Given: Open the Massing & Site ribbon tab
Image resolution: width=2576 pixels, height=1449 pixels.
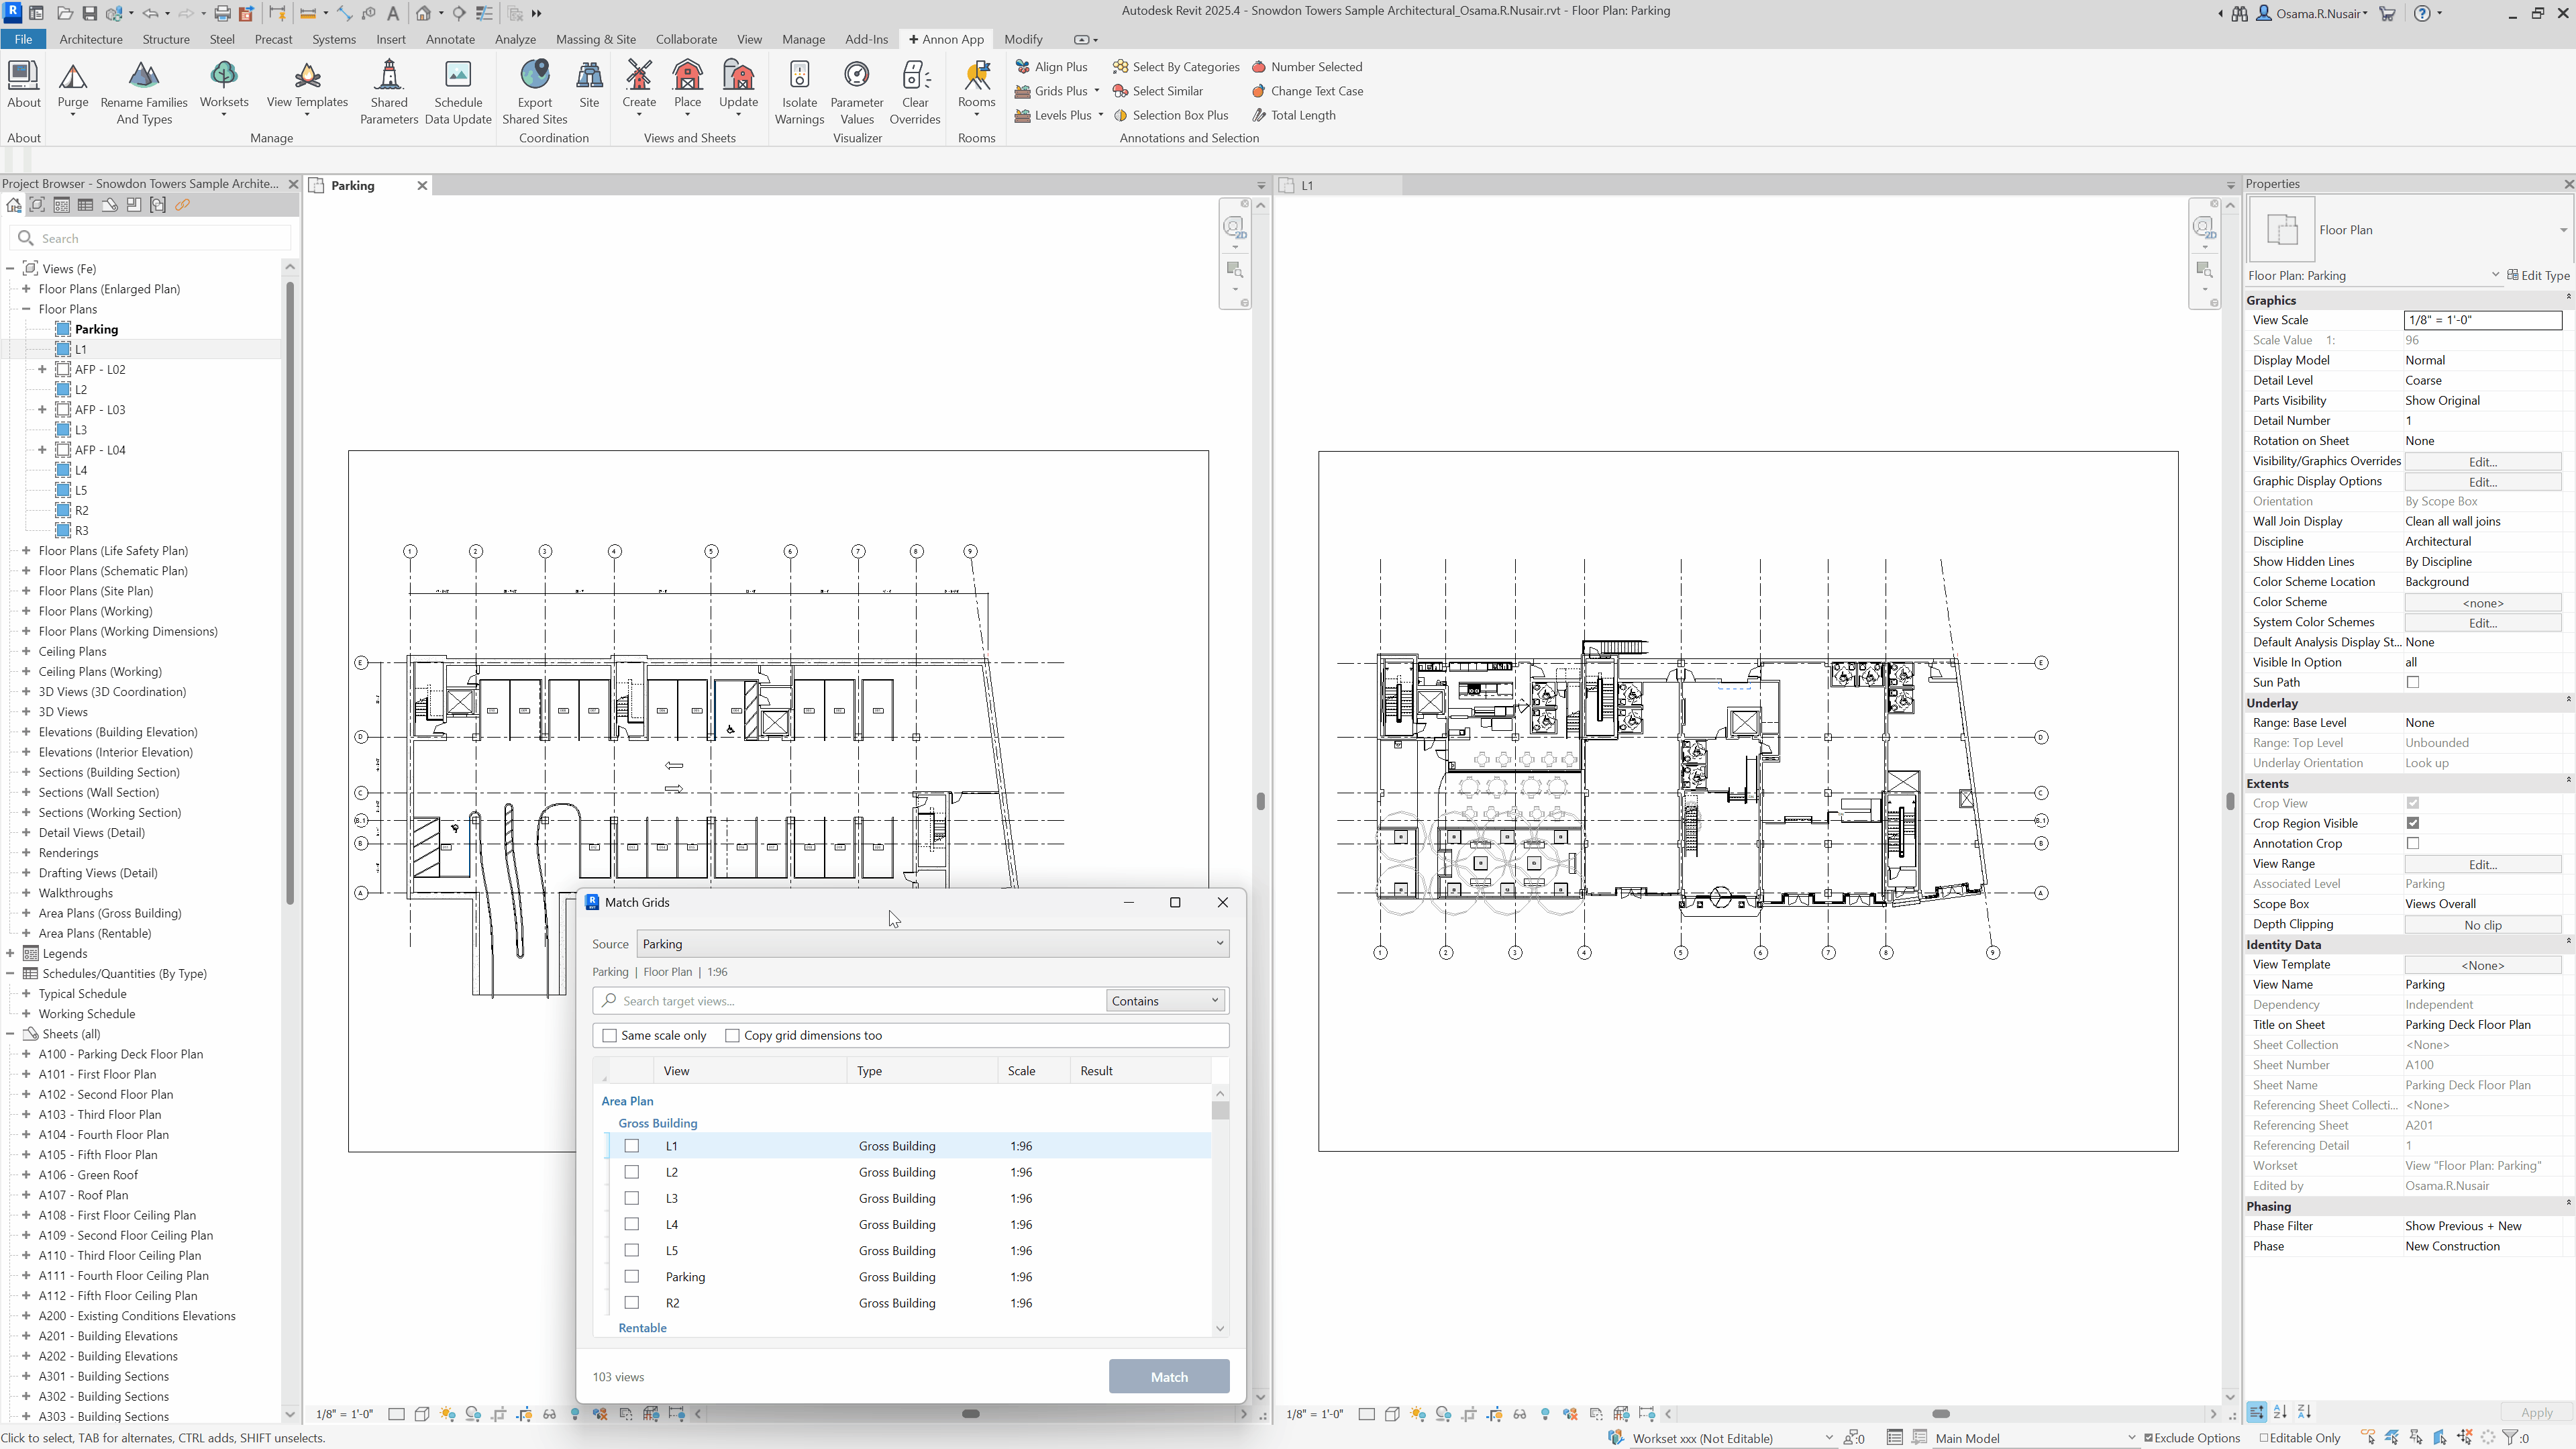Looking at the screenshot, I should [595, 39].
